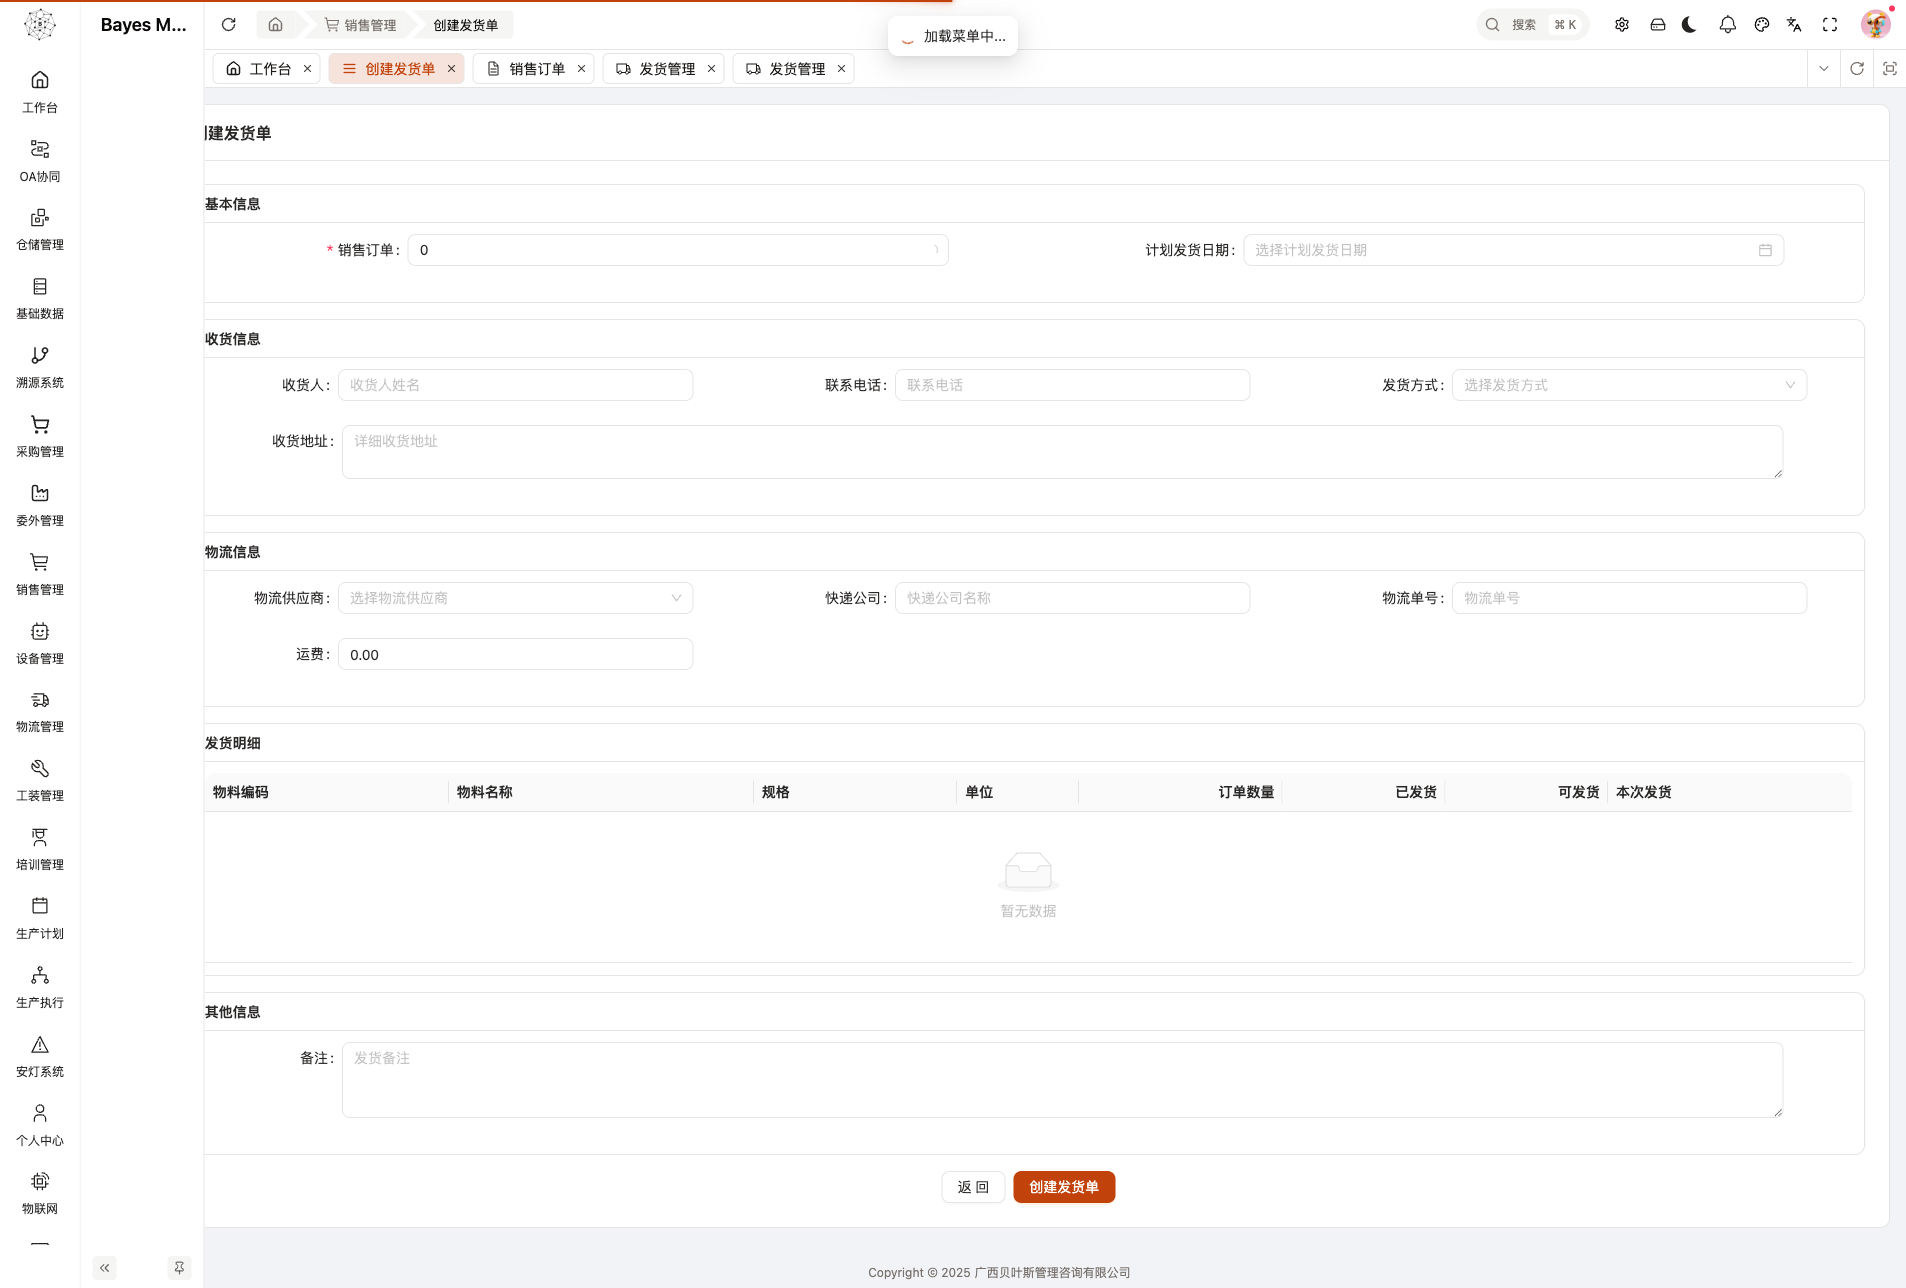Image resolution: width=1906 pixels, height=1288 pixels.
Task: Open 生产执行 module in sidebar
Action: (x=40, y=987)
